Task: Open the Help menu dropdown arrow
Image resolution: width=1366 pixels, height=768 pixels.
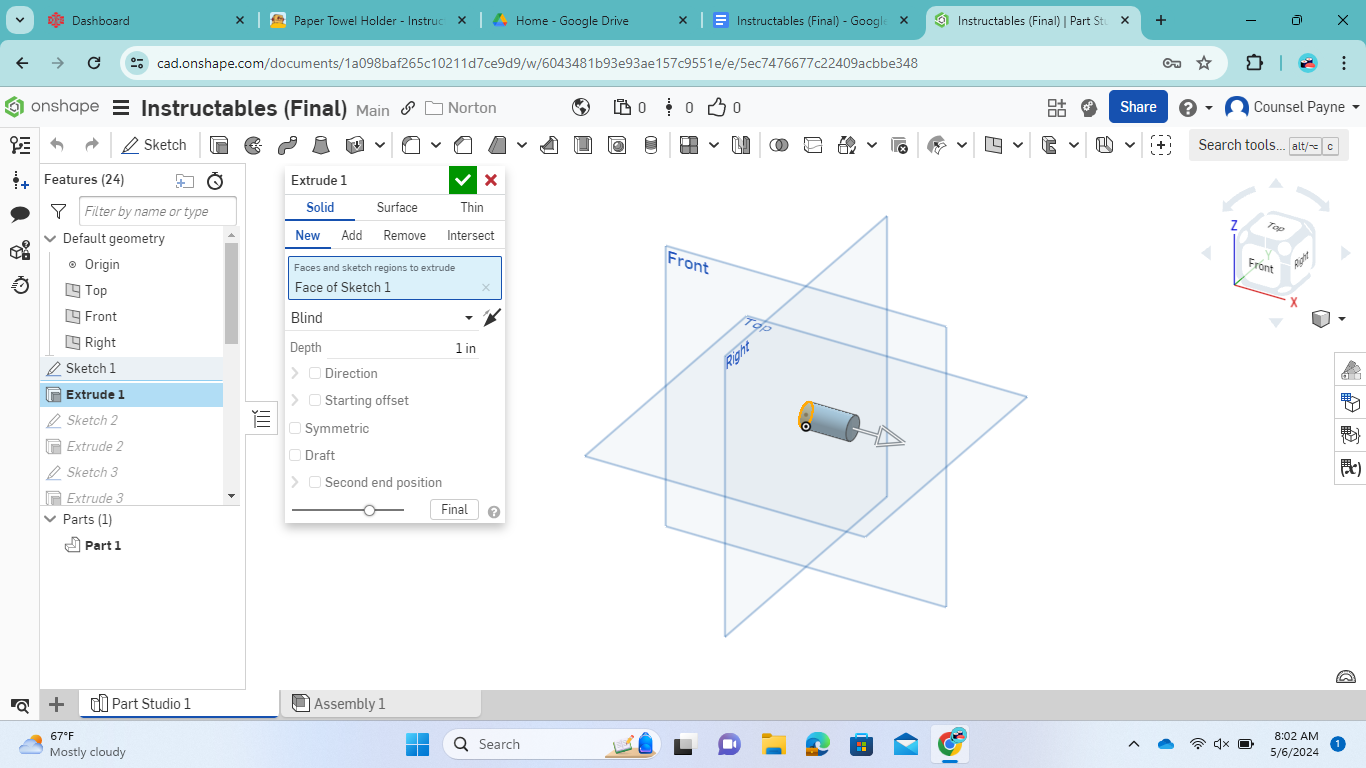Action: 1208,108
